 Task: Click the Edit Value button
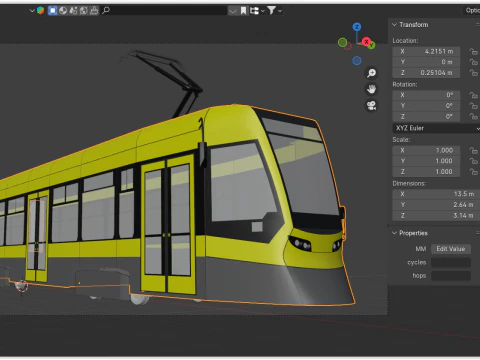click(x=451, y=249)
